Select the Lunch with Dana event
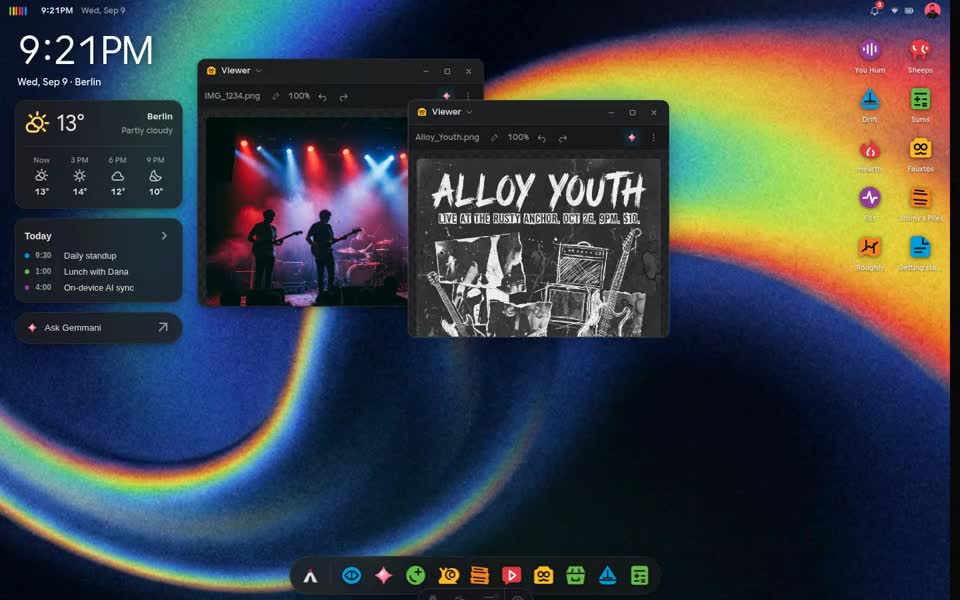This screenshot has height=600, width=960. pos(98,271)
